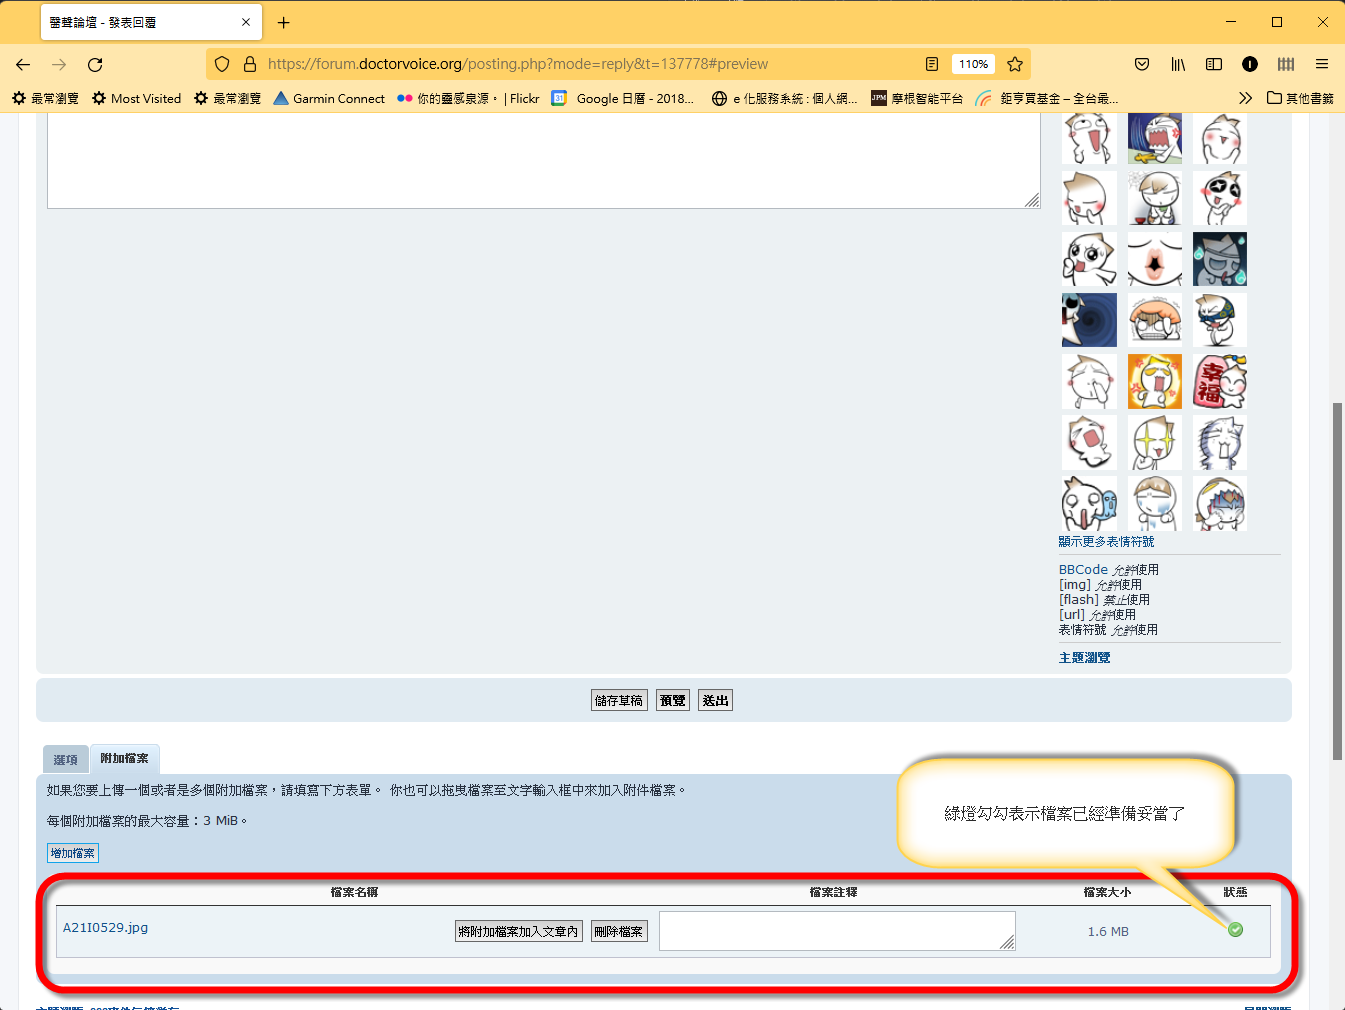Toggle the sidebar view icon
Screen dimensions: 1345x1010
pyautogui.click(x=1214, y=64)
